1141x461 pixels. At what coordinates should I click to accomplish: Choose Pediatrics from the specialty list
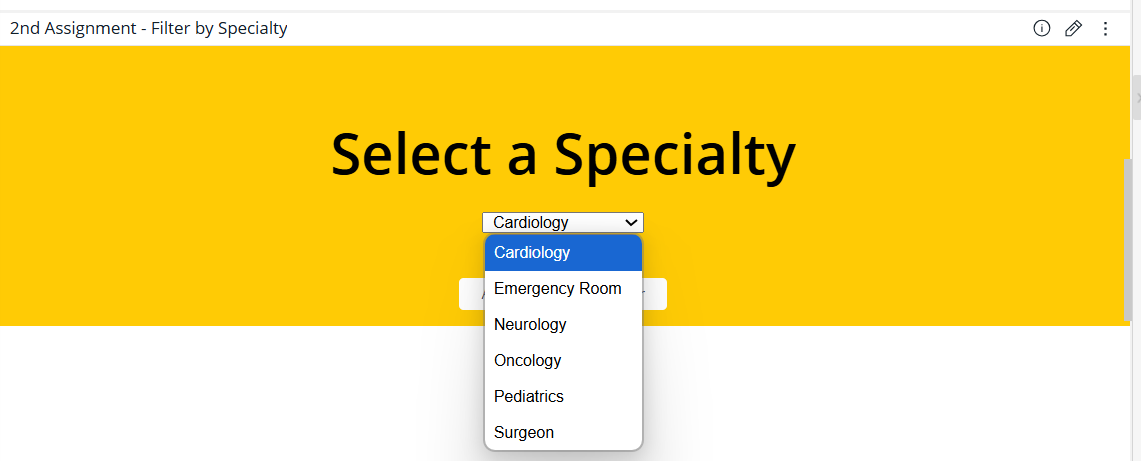point(563,396)
